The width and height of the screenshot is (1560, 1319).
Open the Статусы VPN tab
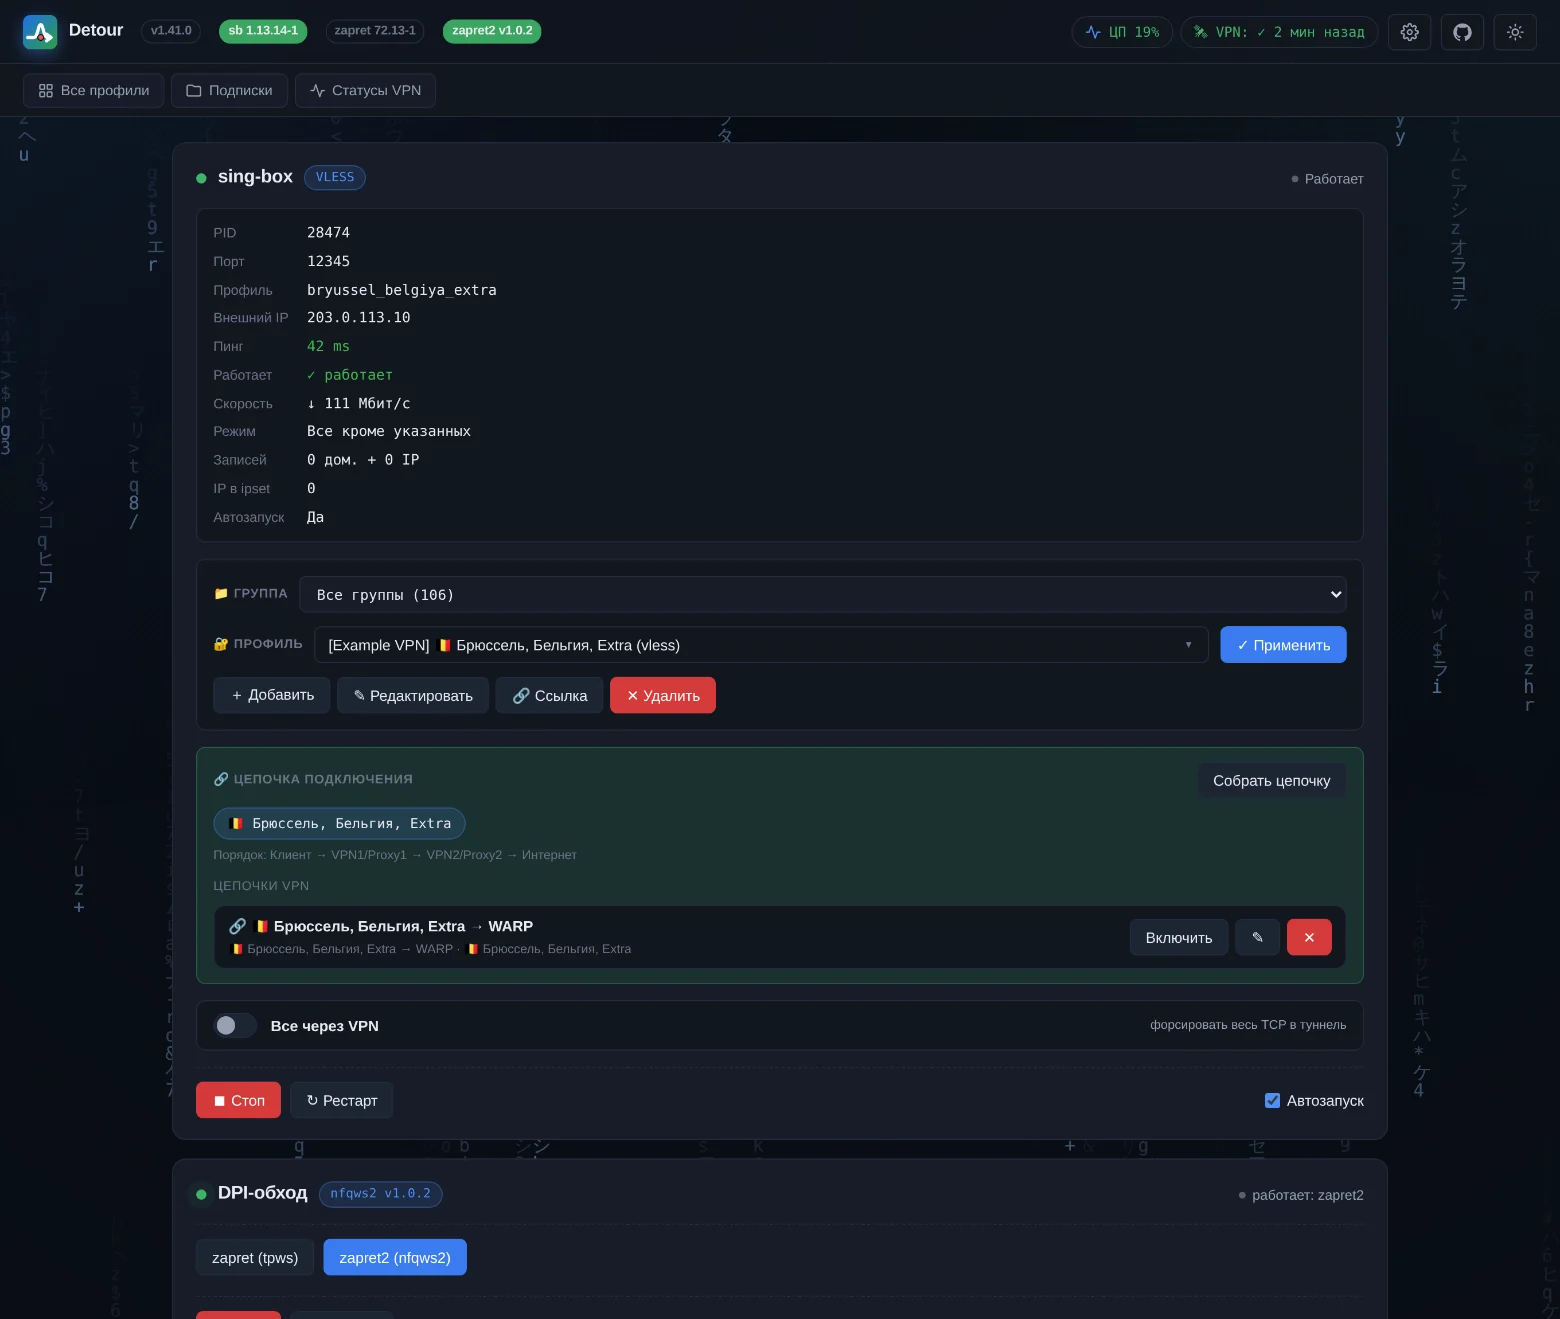pos(365,90)
